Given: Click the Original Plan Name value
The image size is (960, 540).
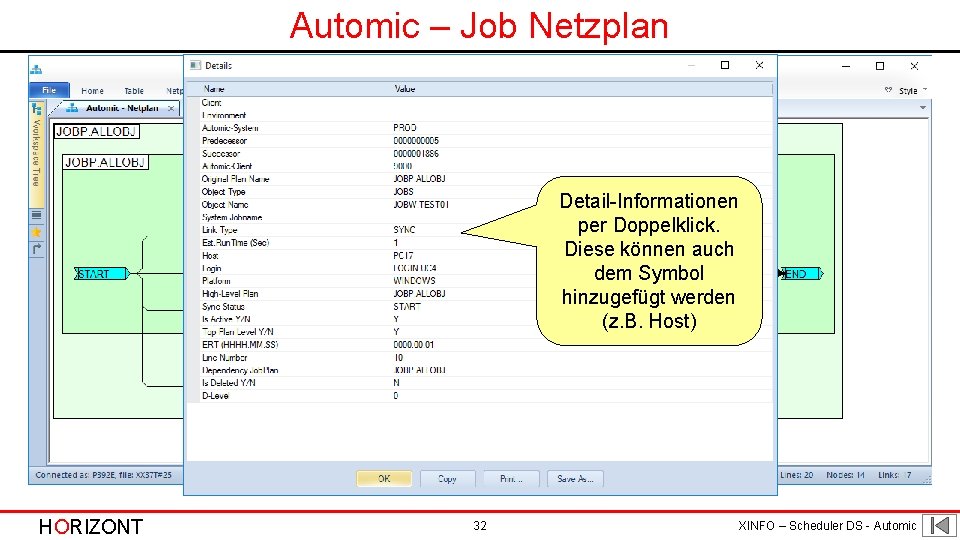Looking at the screenshot, I should click(419, 179).
